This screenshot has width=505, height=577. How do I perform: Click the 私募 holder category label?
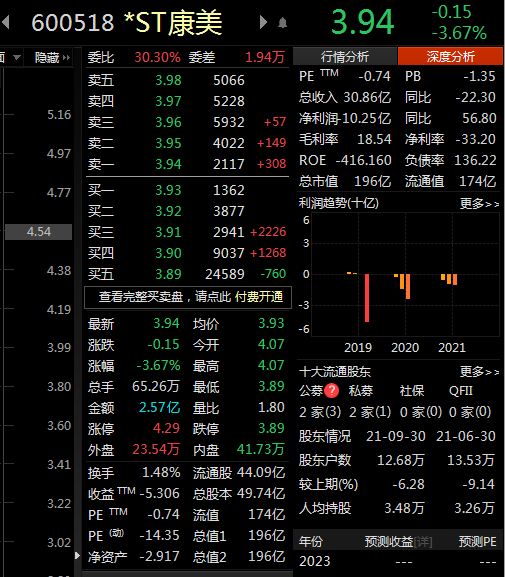click(x=361, y=391)
